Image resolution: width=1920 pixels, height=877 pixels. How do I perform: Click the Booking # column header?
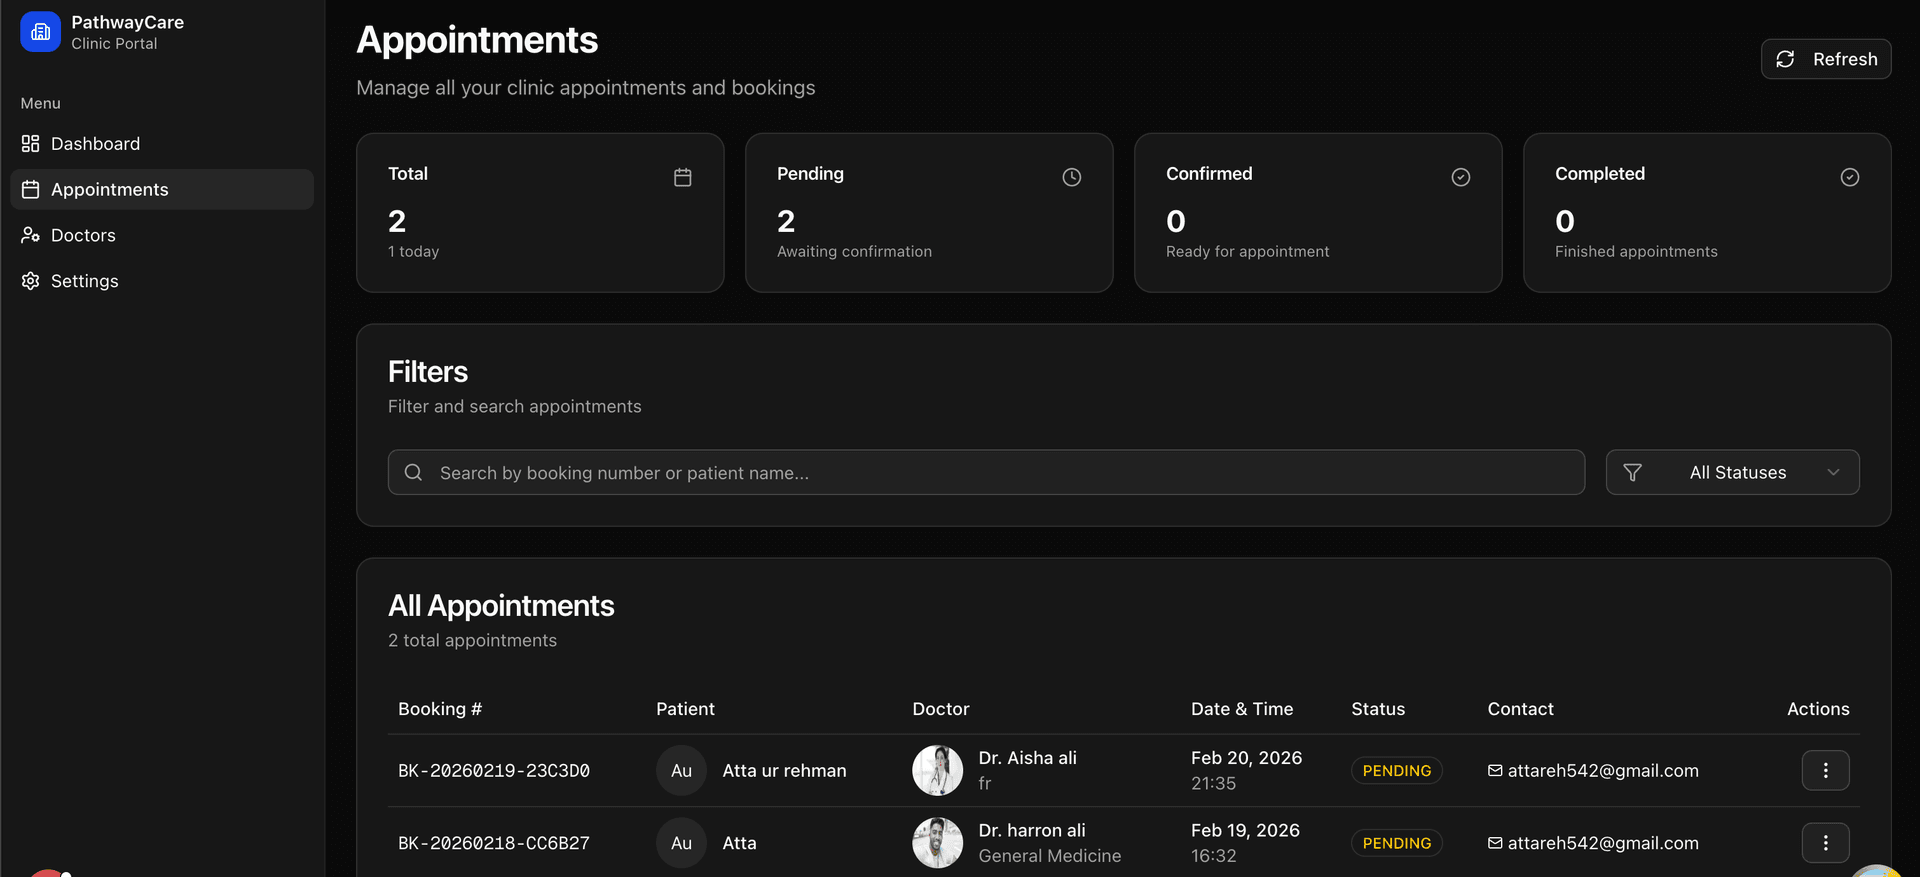click(440, 709)
